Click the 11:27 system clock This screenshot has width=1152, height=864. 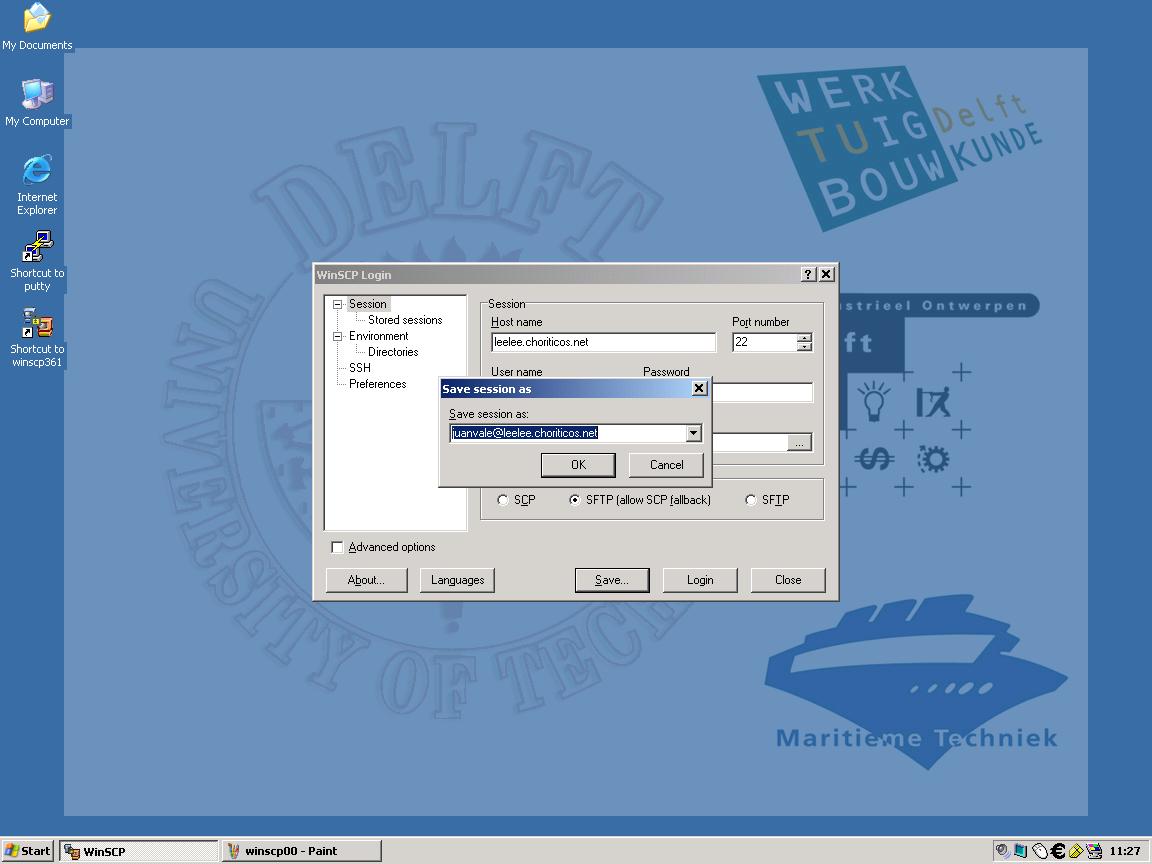(1124, 851)
